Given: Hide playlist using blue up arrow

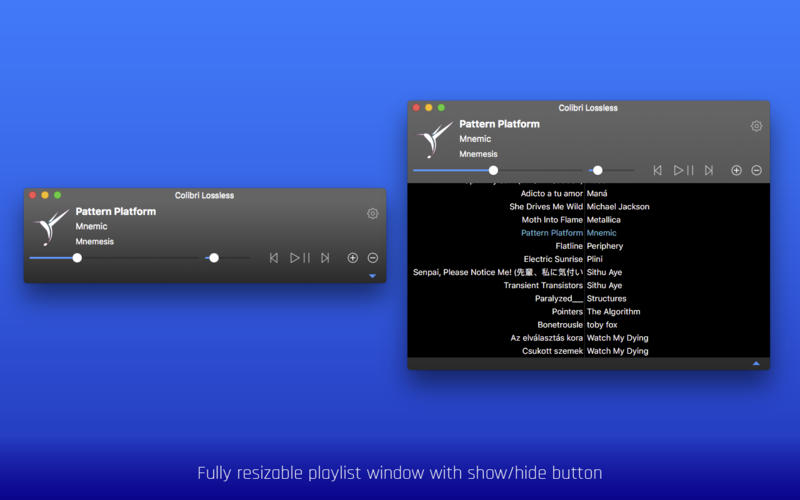Looking at the screenshot, I should pyautogui.click(x=756, y=363).
